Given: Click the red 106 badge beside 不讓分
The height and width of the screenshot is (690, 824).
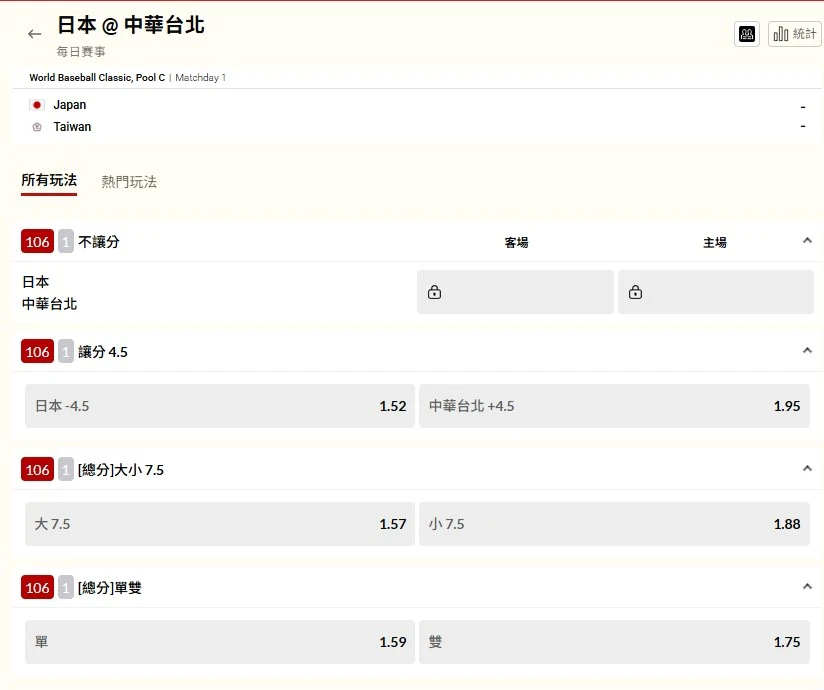Looking at the screenshot, I should click(38, 241).
